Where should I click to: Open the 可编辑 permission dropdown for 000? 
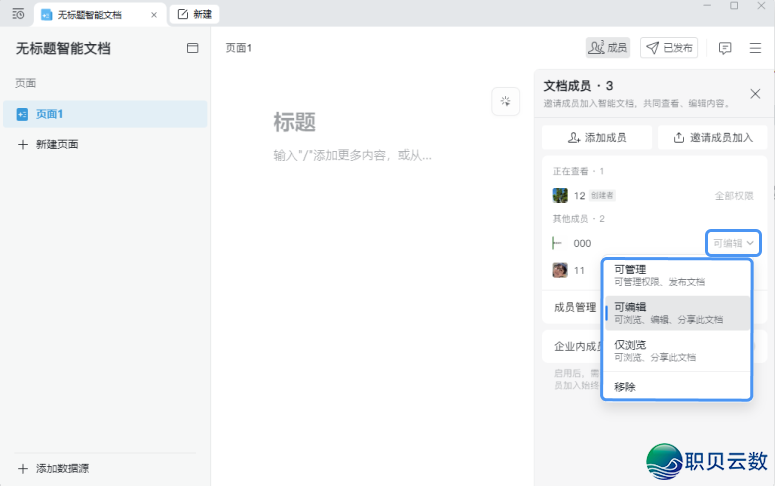(733, 243)
